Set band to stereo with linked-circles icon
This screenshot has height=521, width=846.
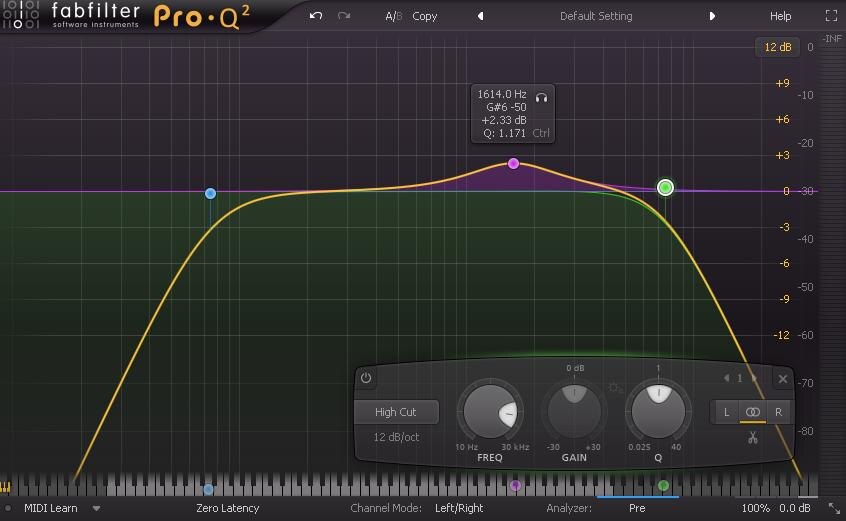(x=753, y=412)
